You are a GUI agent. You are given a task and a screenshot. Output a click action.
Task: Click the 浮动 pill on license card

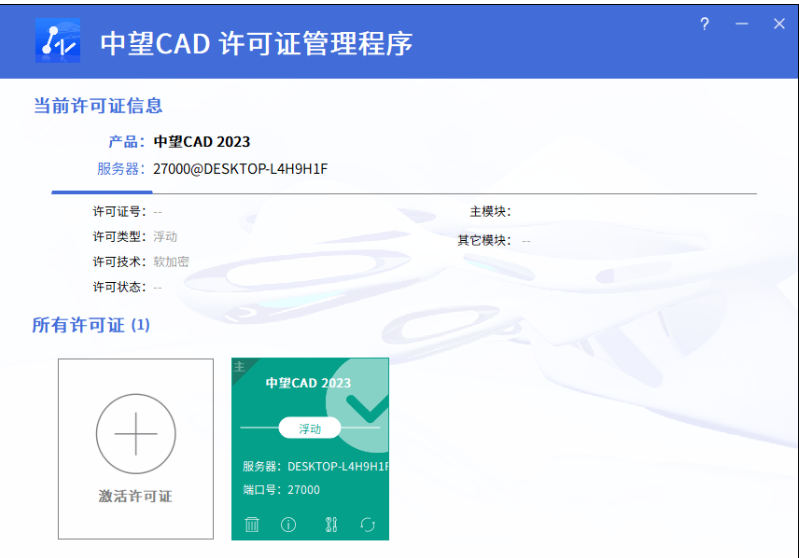[x=310, y=429]
